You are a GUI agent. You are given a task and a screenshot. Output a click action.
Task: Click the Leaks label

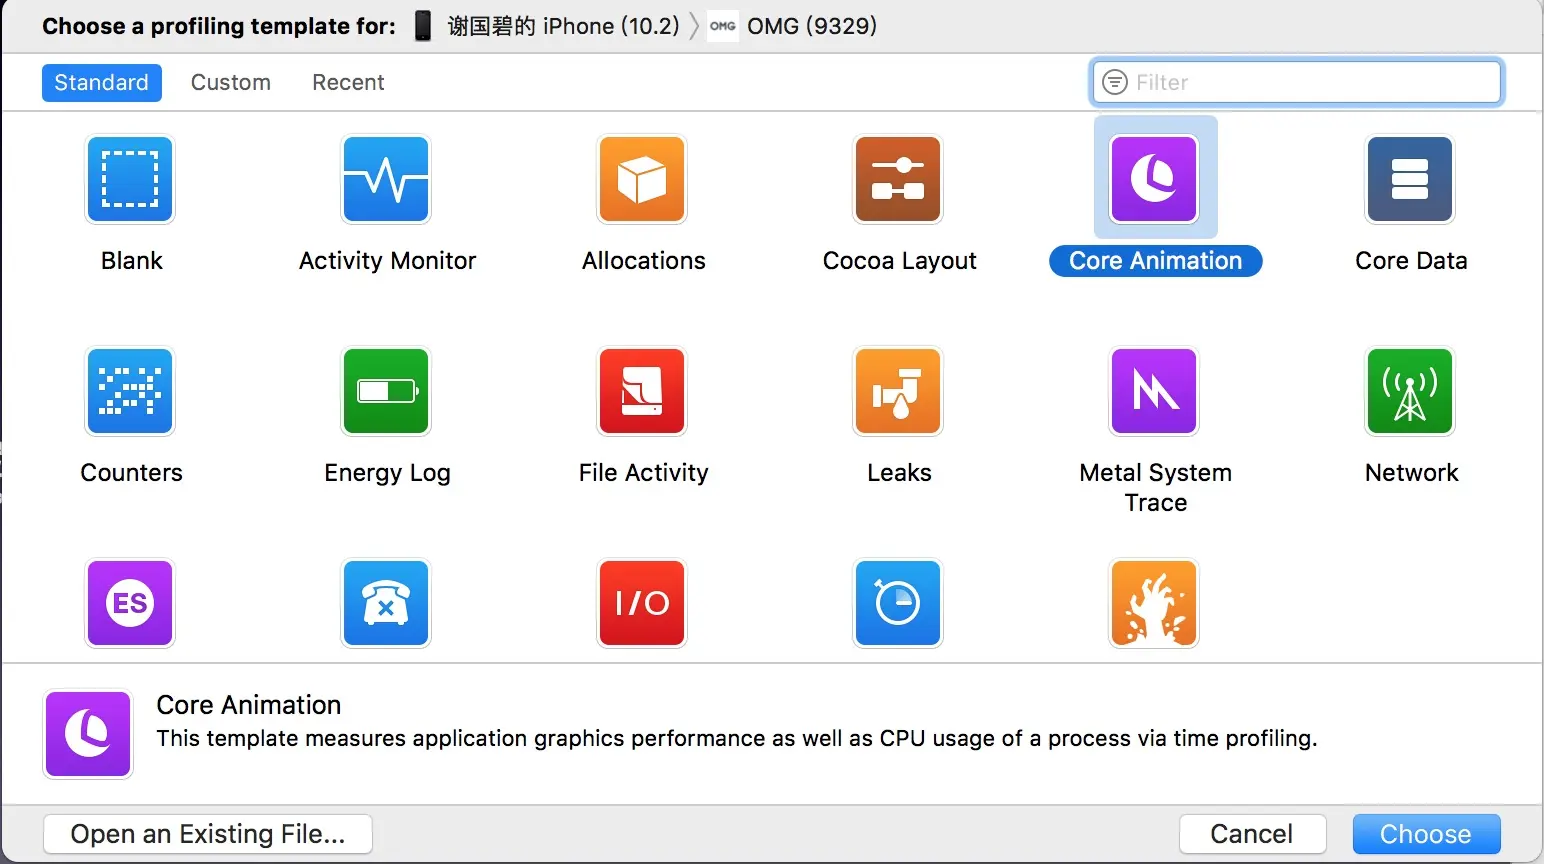(900, 473)
